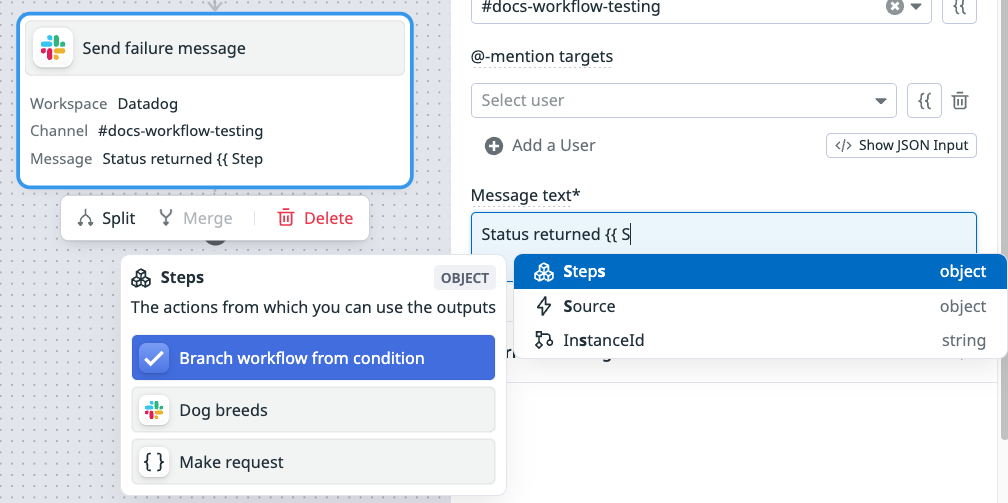Insert template variable for the channel field
Viewport: 1008px width, 503px height.
pyautogui.click(x=959, y=7)
